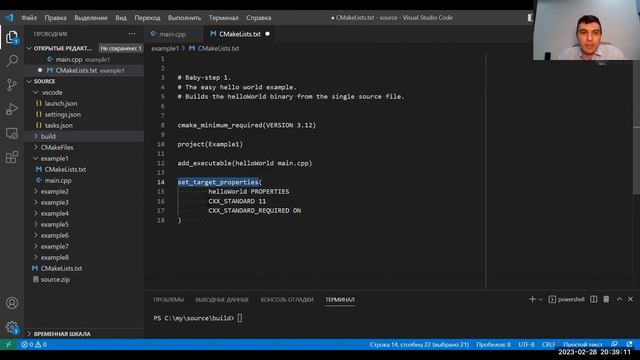Open the feedback icon in the status bar
The image size is (640, 360).
(x=614, y=344)
